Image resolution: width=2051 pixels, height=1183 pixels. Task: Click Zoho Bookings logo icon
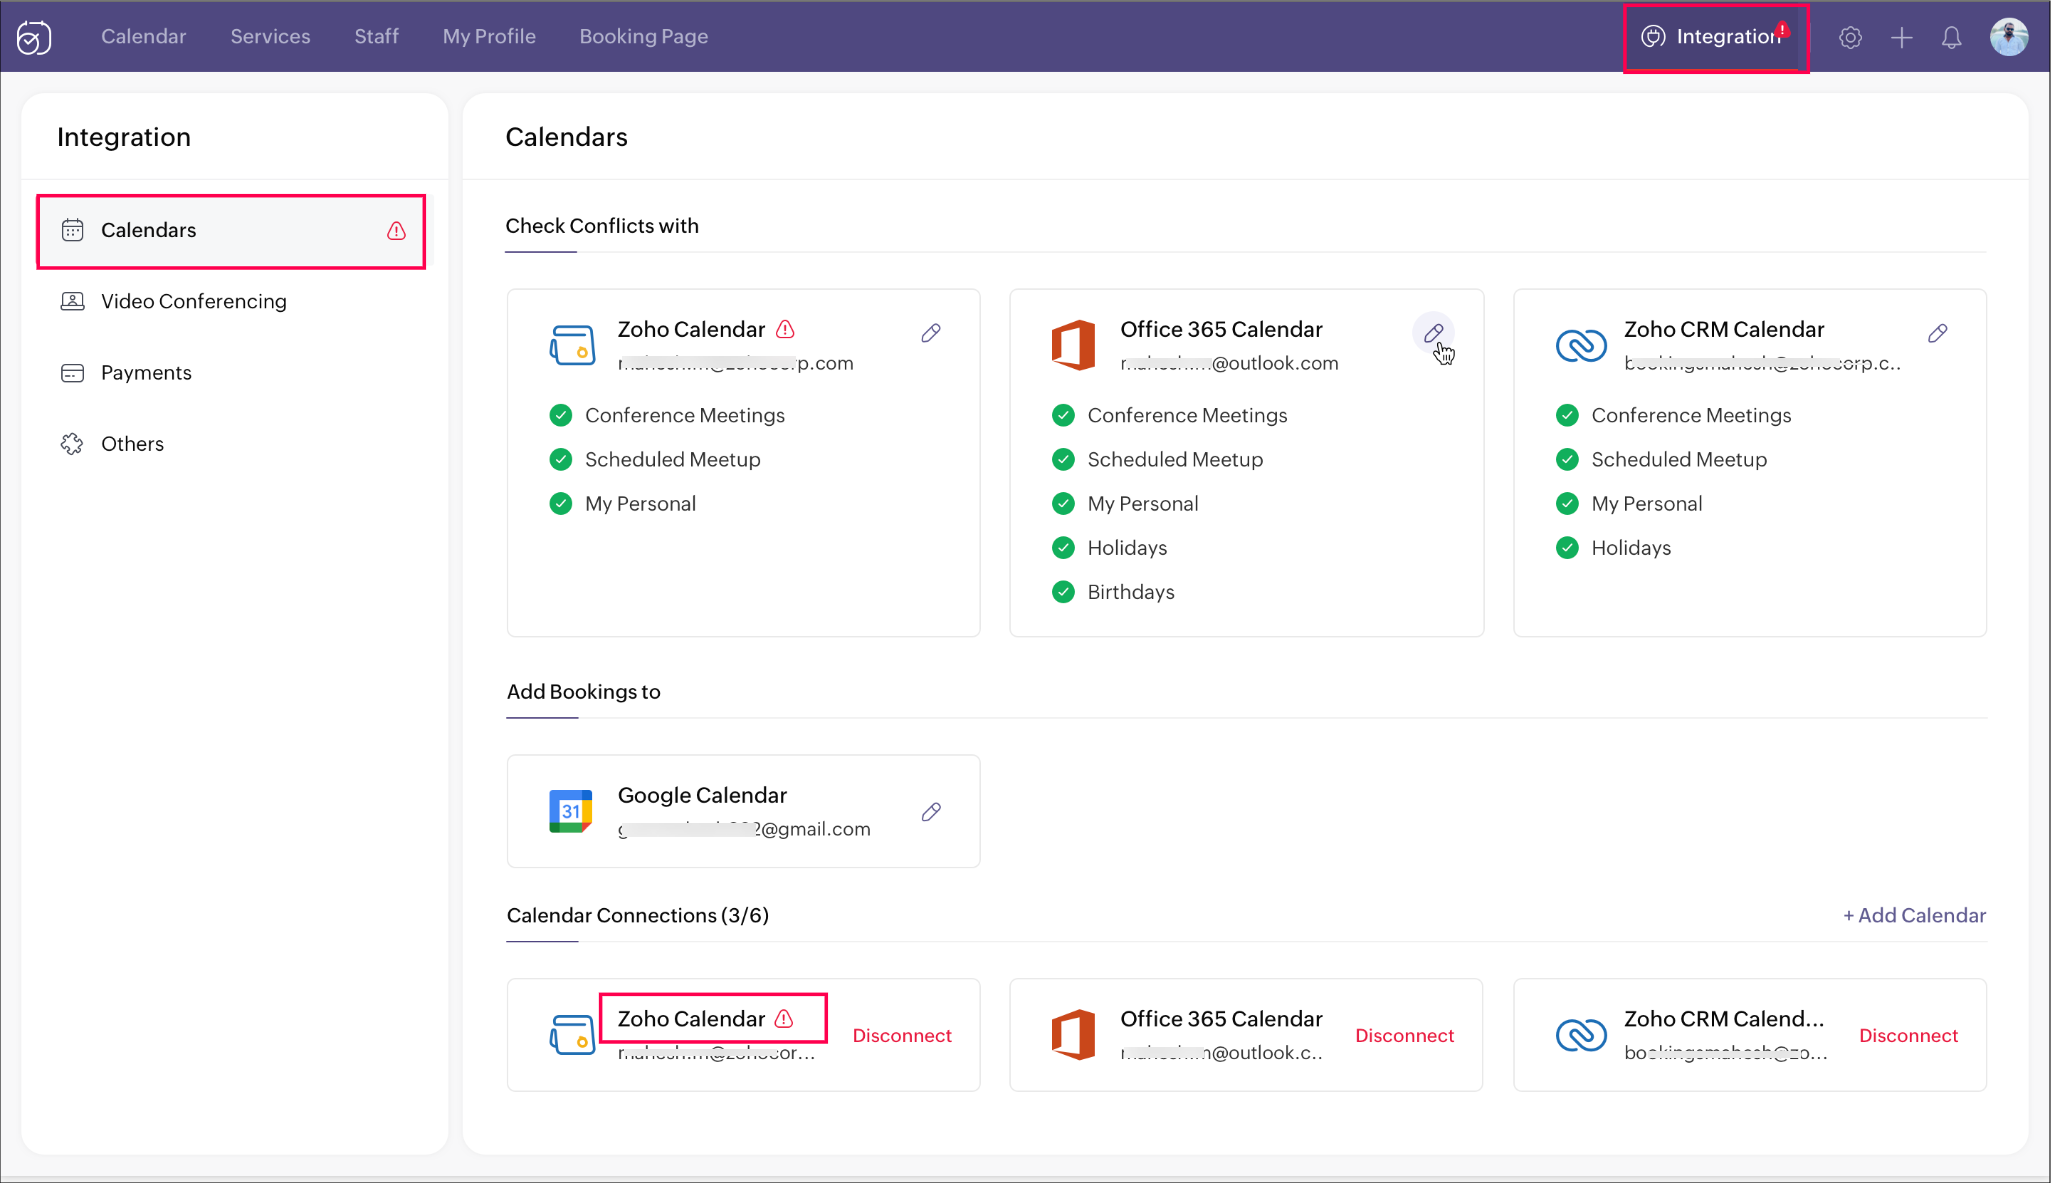tap(34, 38)
